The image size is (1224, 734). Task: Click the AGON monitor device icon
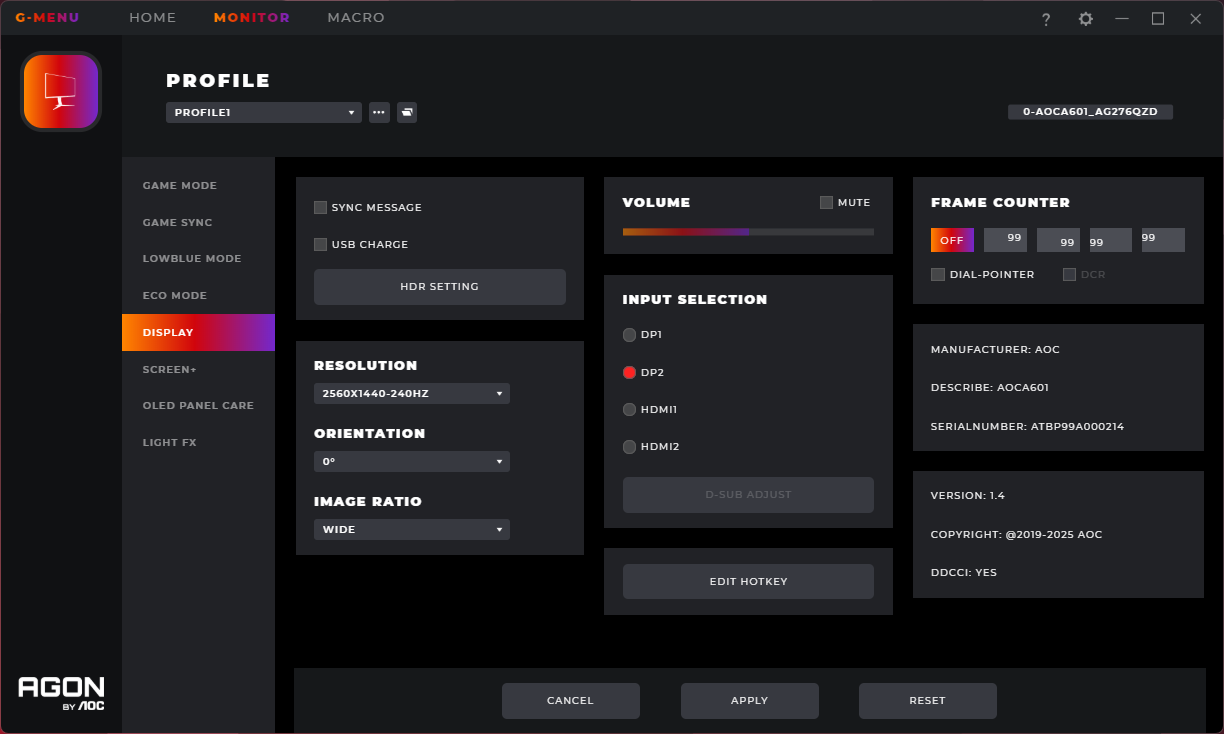(x=61, y=91)
